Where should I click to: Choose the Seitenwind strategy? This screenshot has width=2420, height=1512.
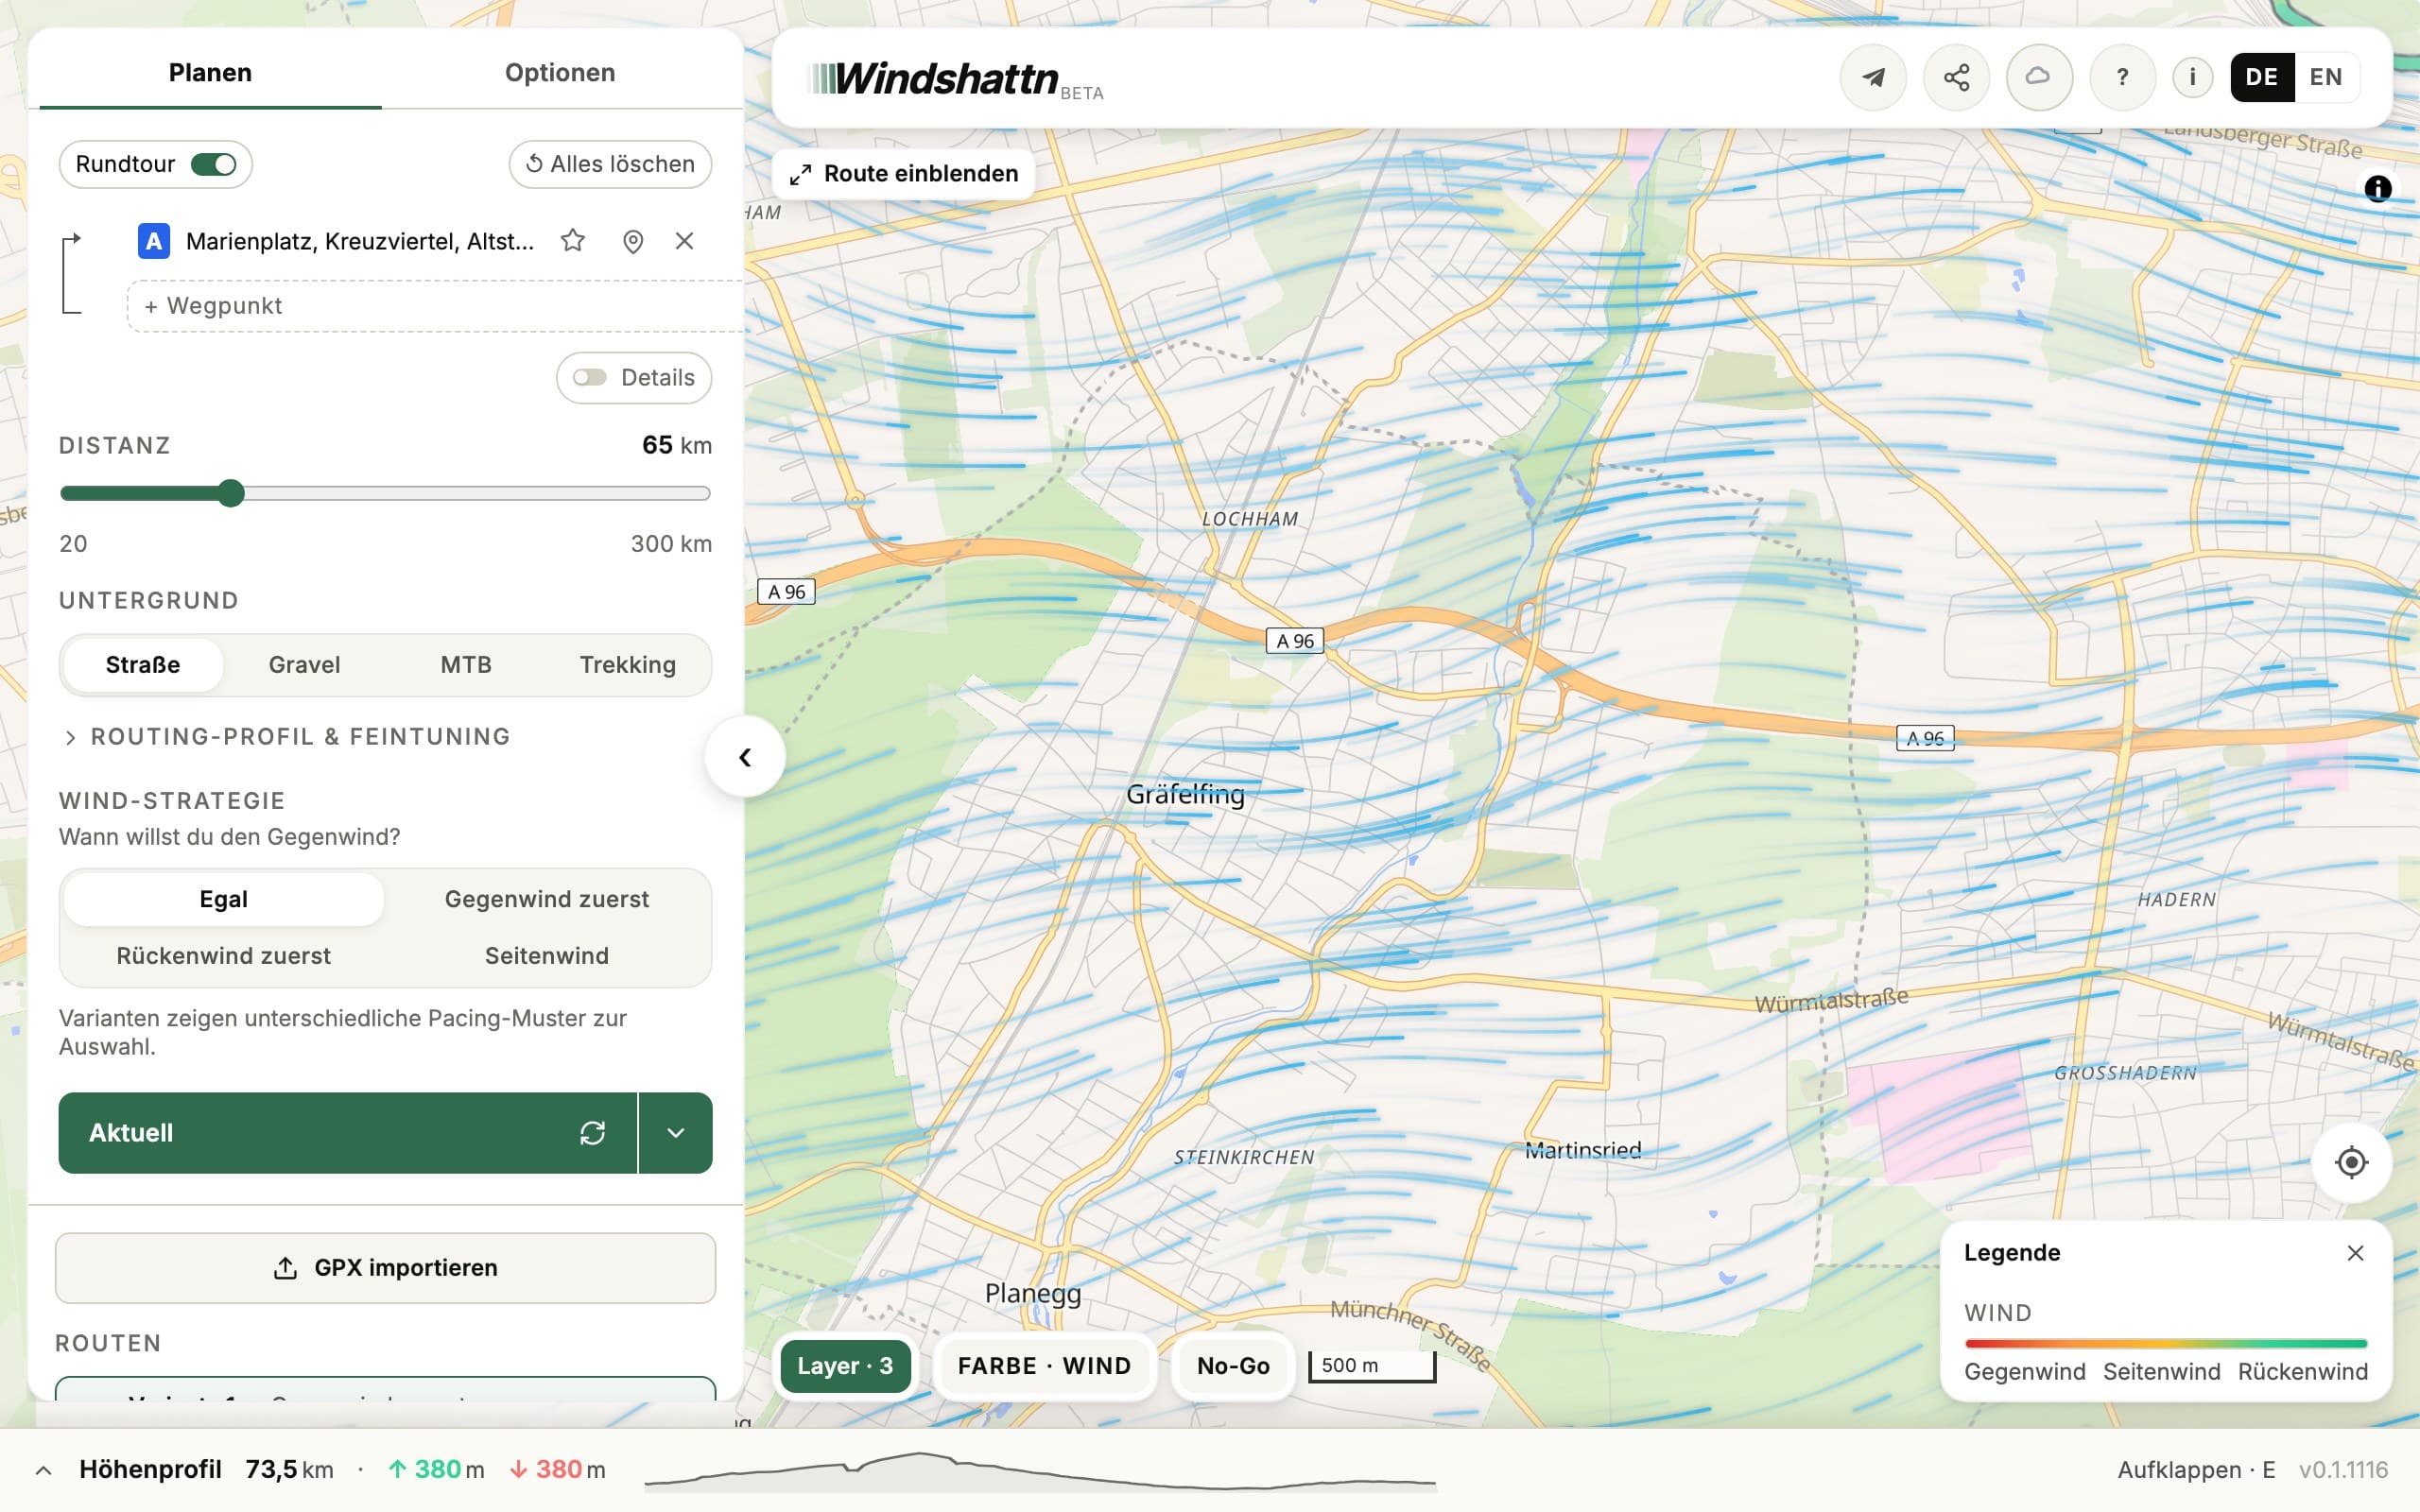[546, 956]
